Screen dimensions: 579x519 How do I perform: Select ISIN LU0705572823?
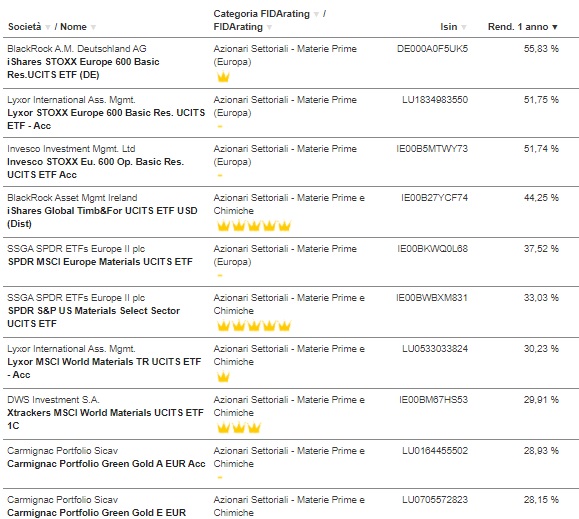(435, 500)
